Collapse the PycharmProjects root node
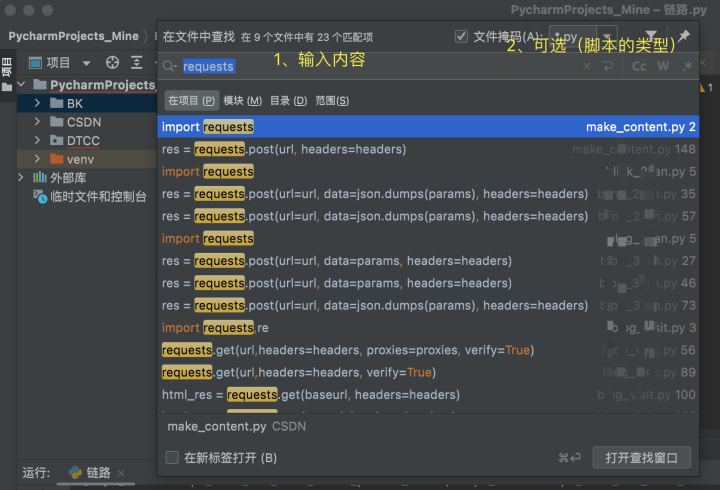The image size is (720, 490). click(21, 84)
